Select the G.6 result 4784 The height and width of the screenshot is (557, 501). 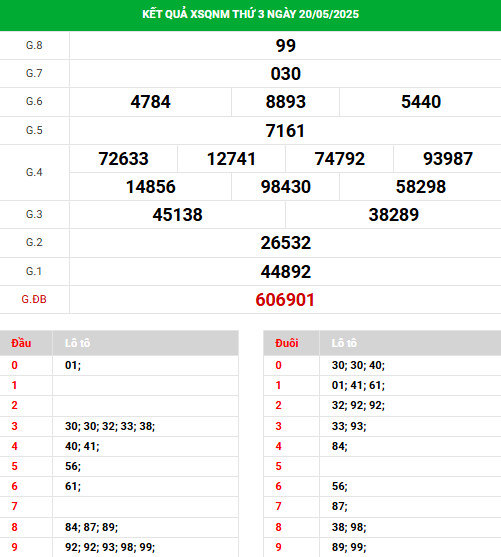(x=150, y=102)
